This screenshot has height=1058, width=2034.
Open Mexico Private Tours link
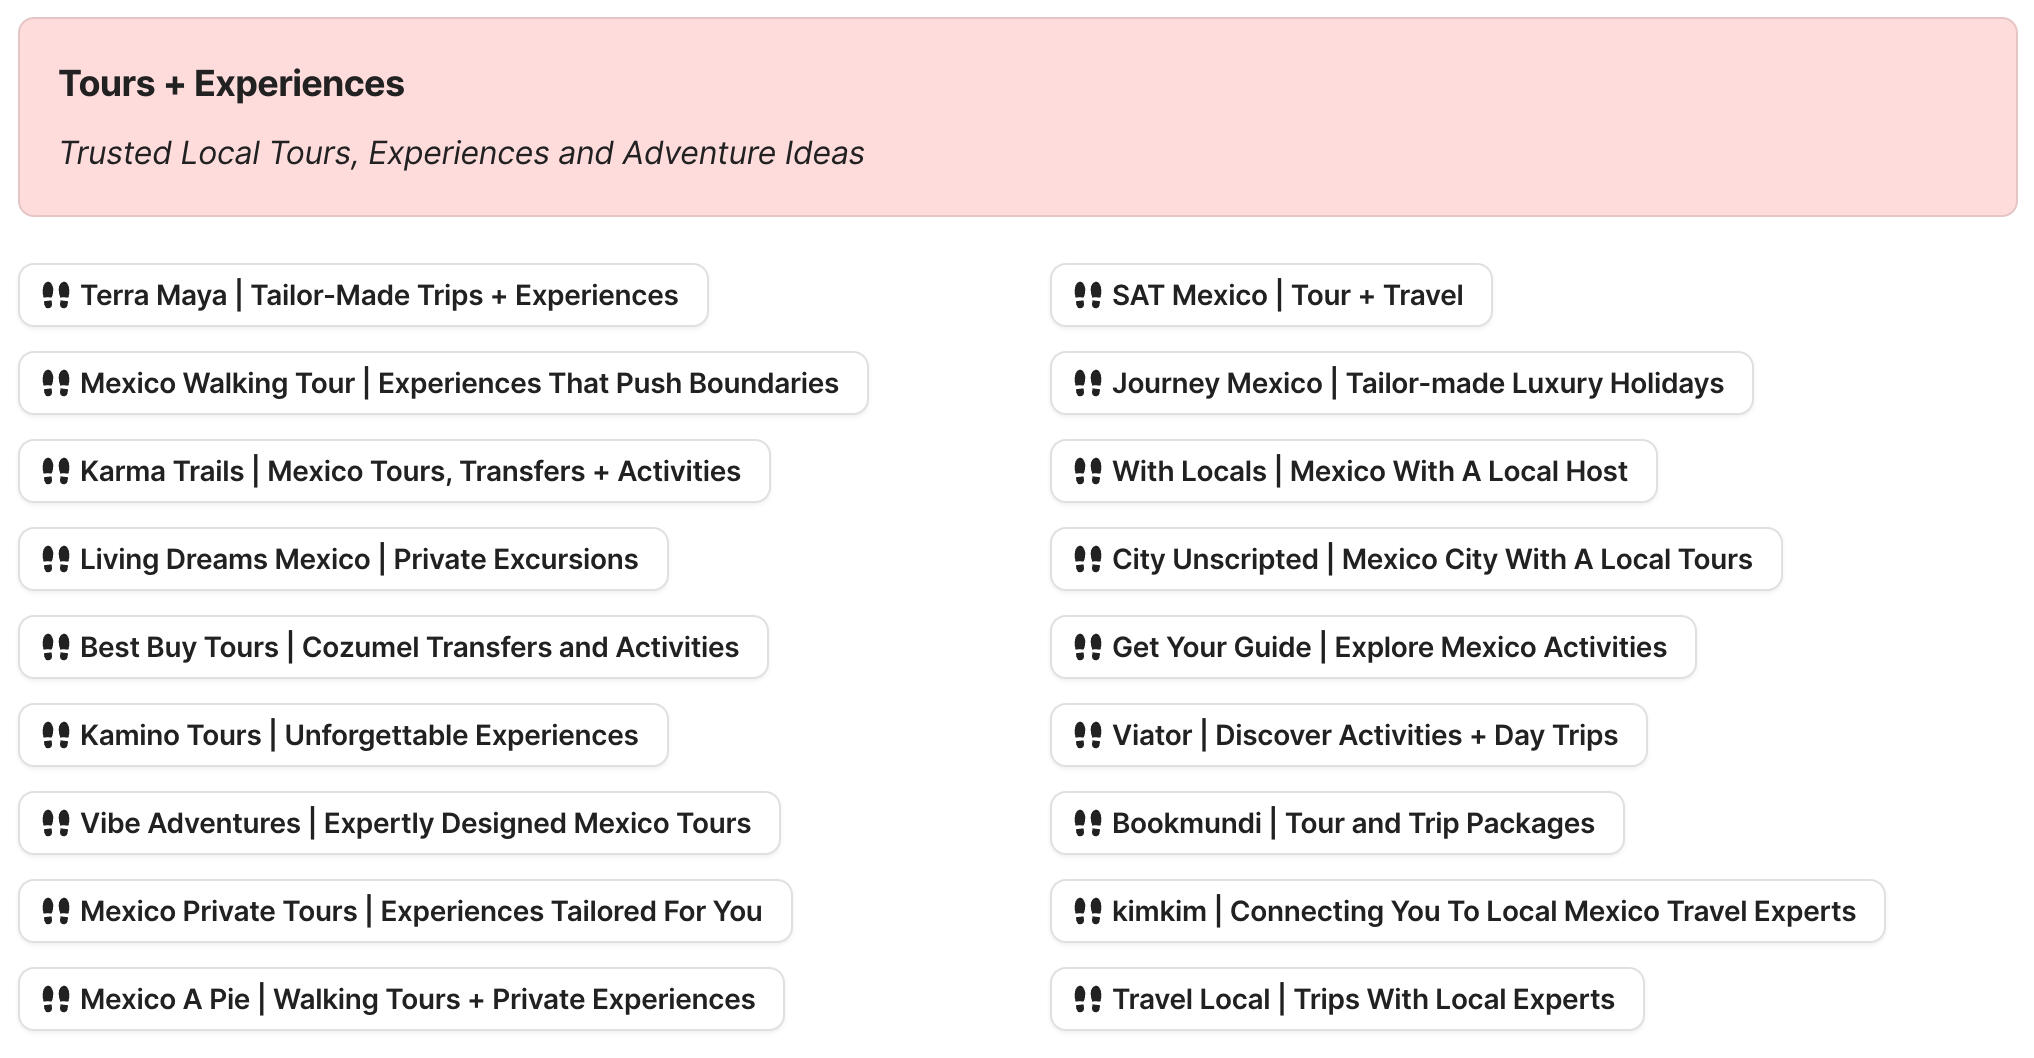(x=421, y=911)
